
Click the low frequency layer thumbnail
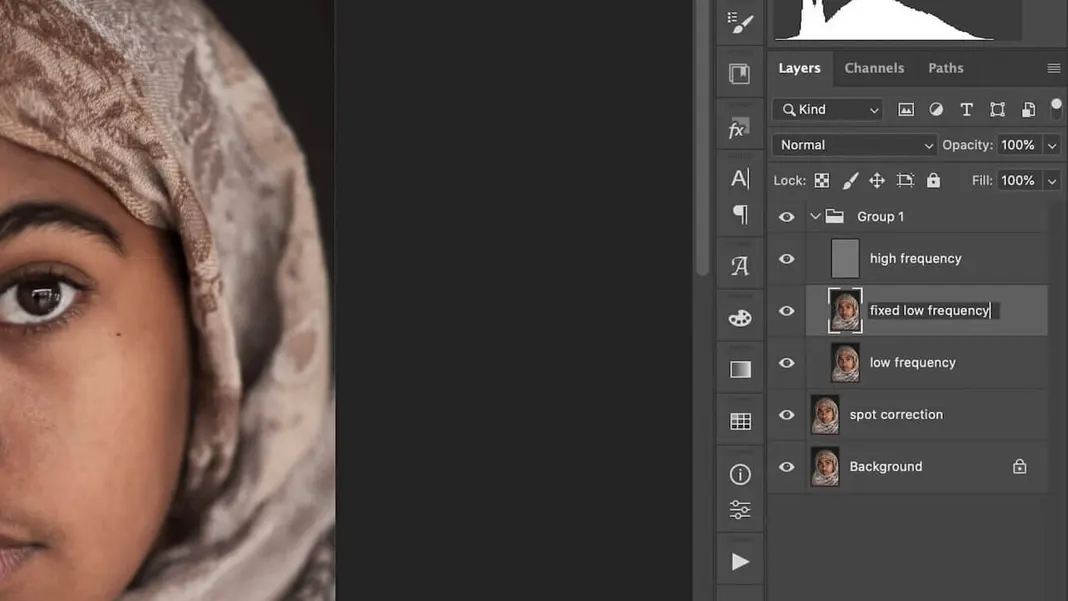point(845,363)
